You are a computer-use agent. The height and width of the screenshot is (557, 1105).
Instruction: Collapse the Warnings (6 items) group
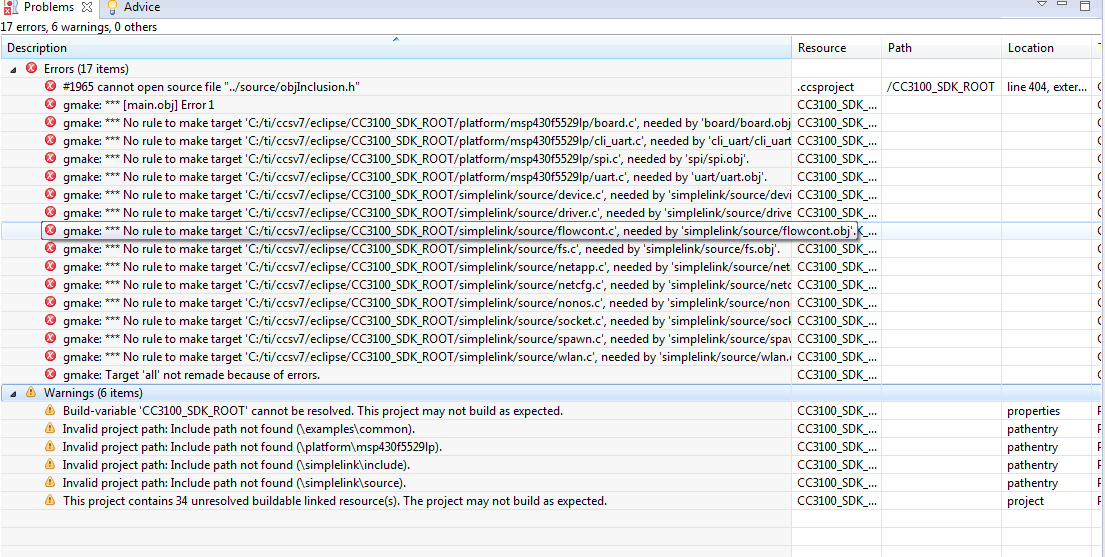click(13, 393)
